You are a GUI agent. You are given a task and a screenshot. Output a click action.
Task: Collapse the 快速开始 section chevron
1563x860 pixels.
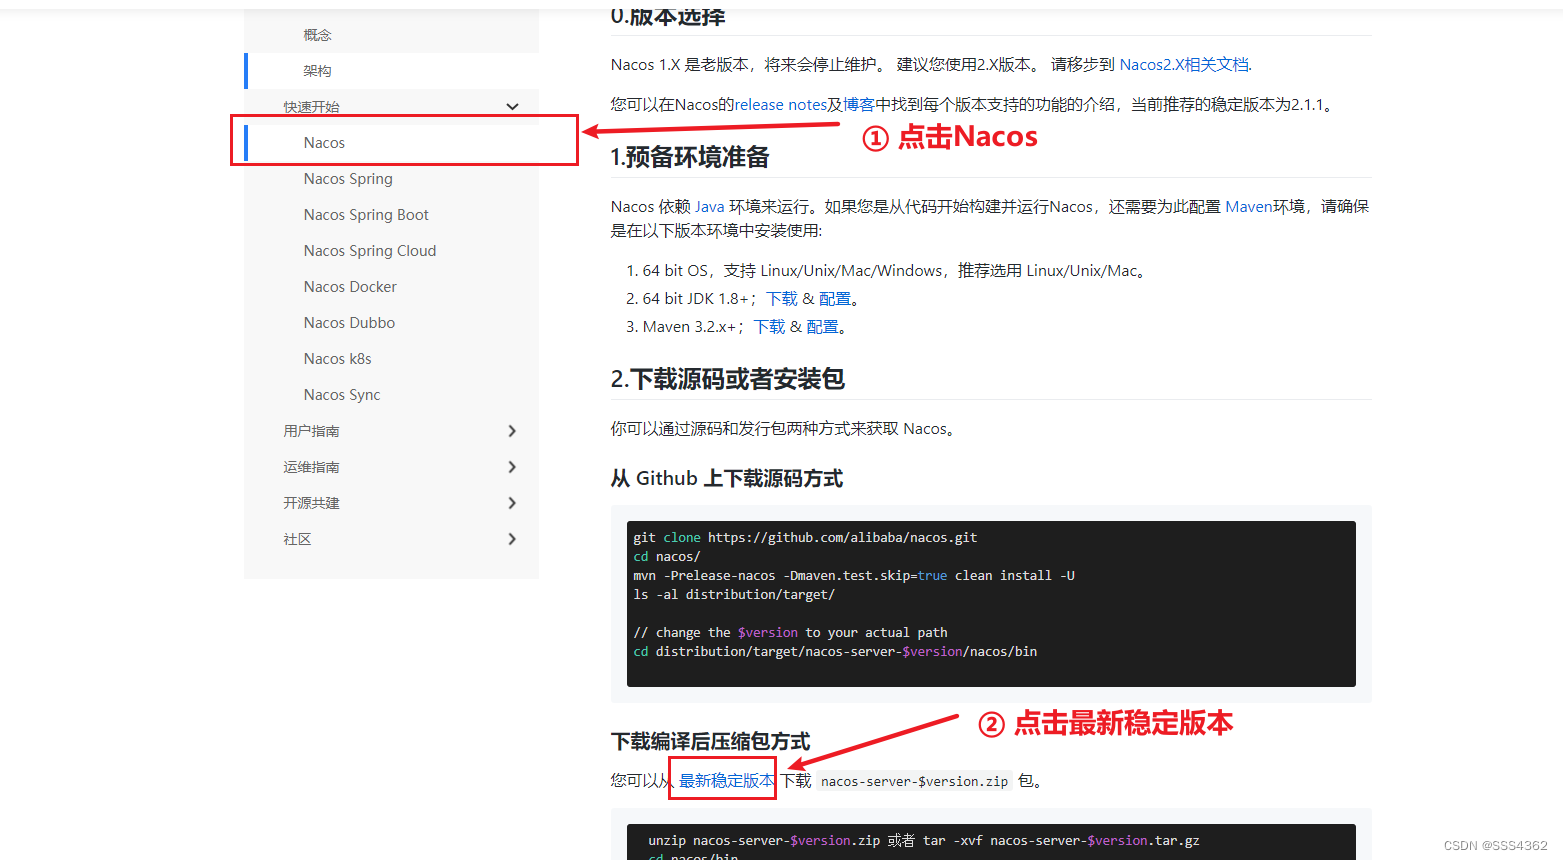click(x=512, y=107)
